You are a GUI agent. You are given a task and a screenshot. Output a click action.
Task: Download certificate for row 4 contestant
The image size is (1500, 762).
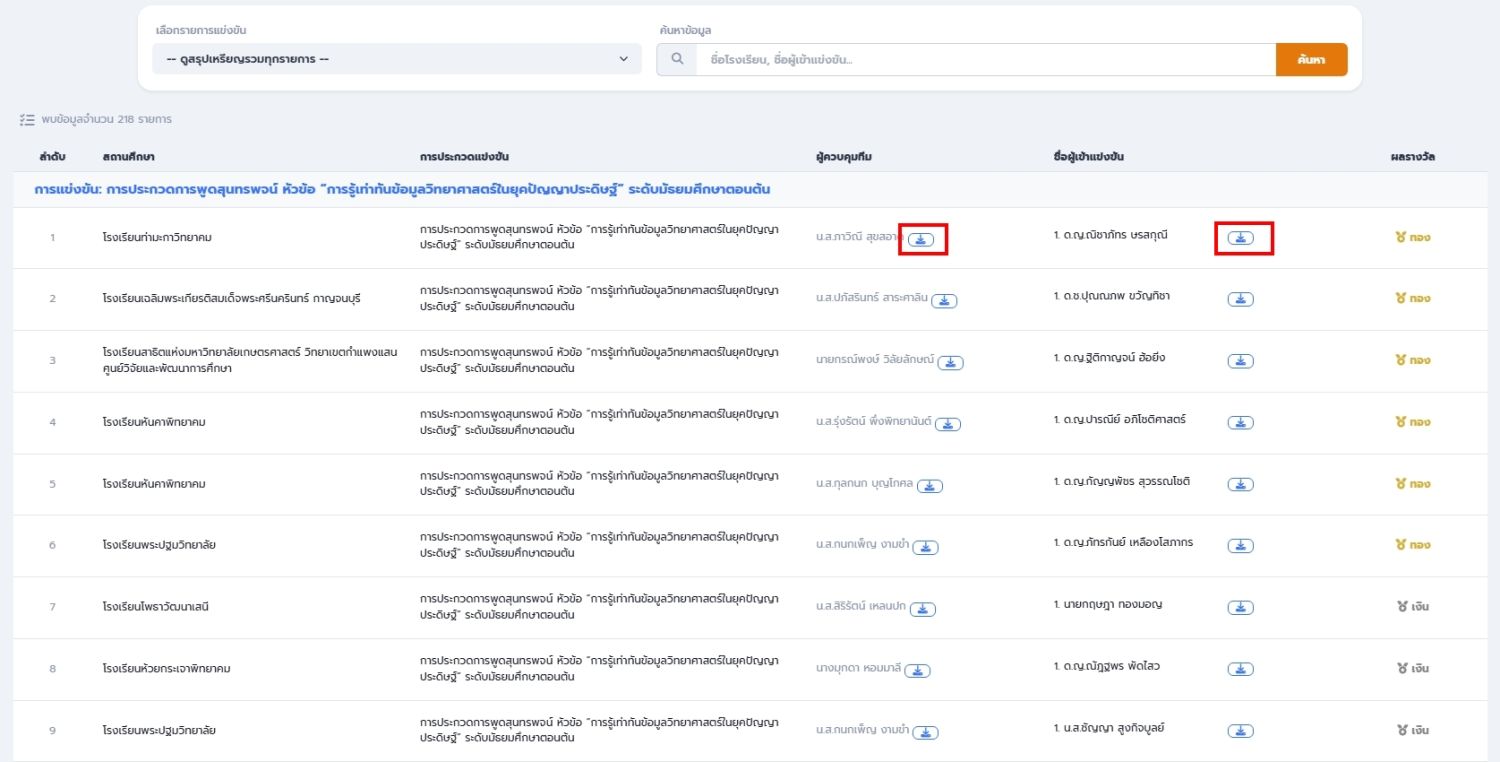click(1241, 423)
